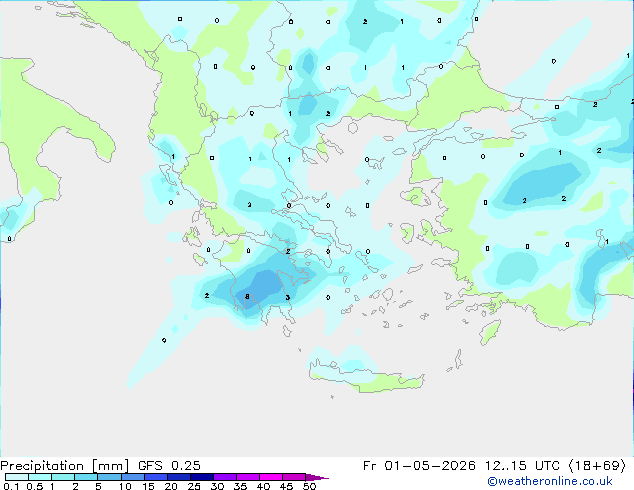Click the '0.1' legend scale label
The width and height of the screenshot is (634, 490).
coord(11,486)
